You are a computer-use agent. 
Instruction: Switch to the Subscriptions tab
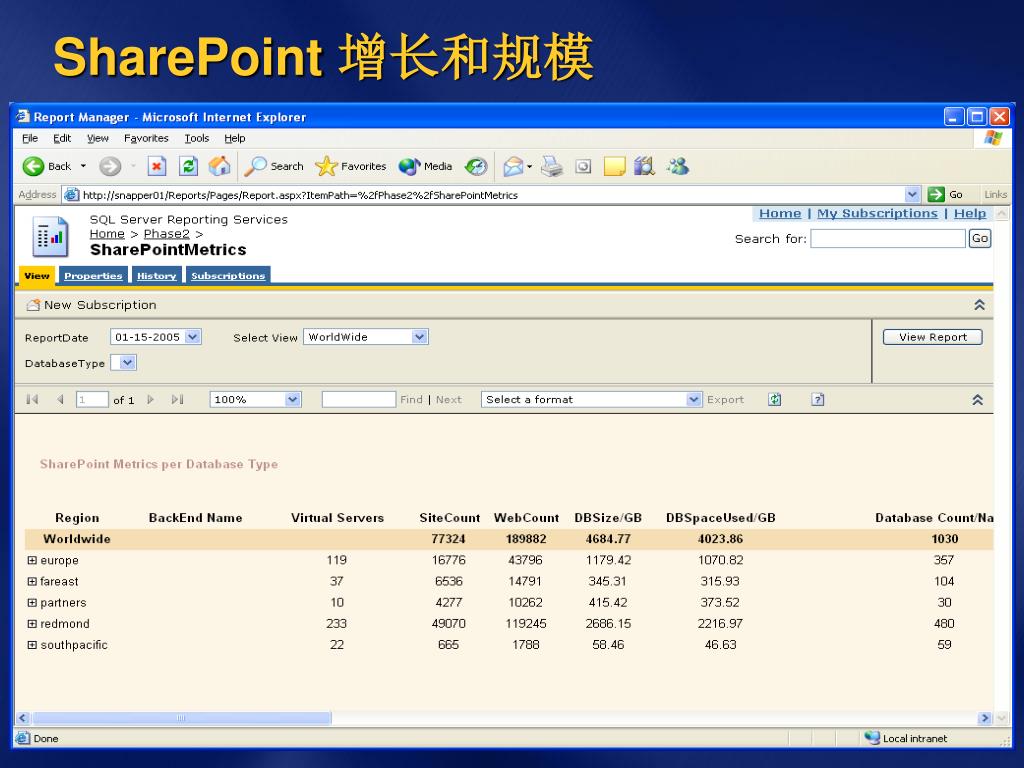tap(228, 276)
